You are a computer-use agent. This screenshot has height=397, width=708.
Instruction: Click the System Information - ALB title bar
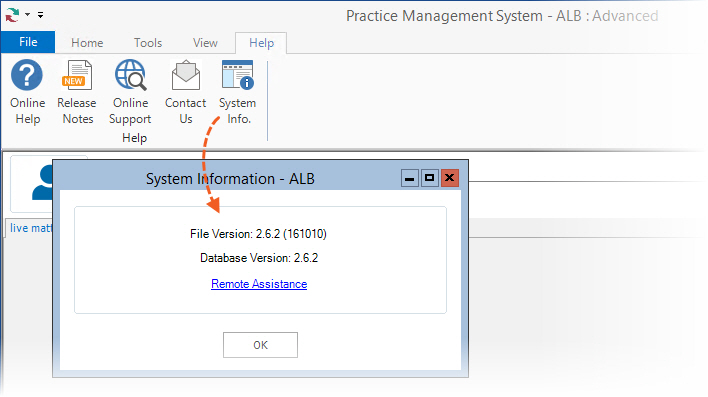point(230,178)
